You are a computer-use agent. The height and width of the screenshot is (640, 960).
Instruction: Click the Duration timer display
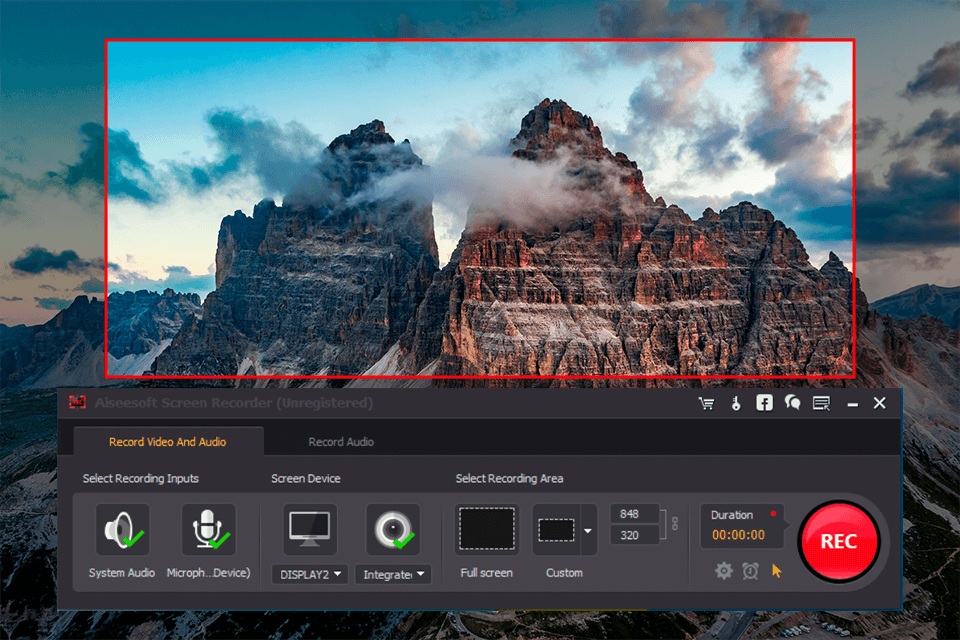click(x=742, y=525)
